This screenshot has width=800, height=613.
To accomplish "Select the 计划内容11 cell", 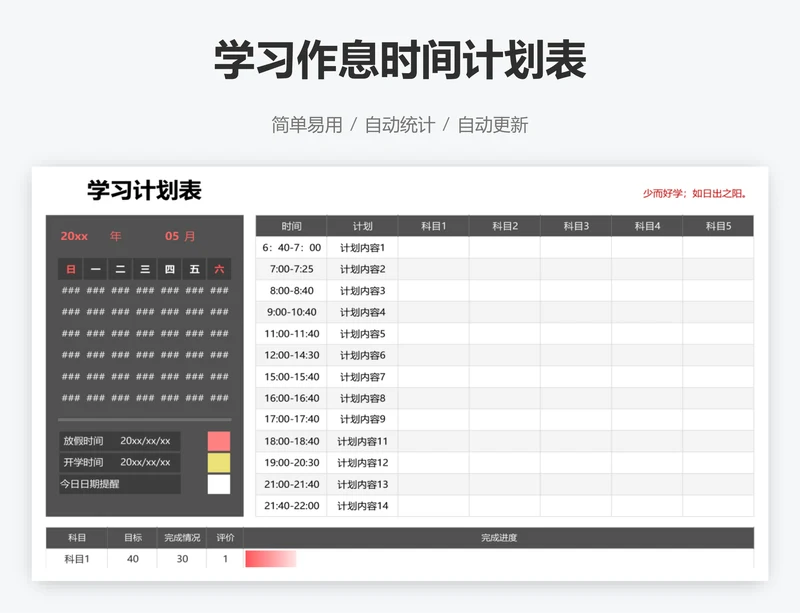I will (362, 441).
